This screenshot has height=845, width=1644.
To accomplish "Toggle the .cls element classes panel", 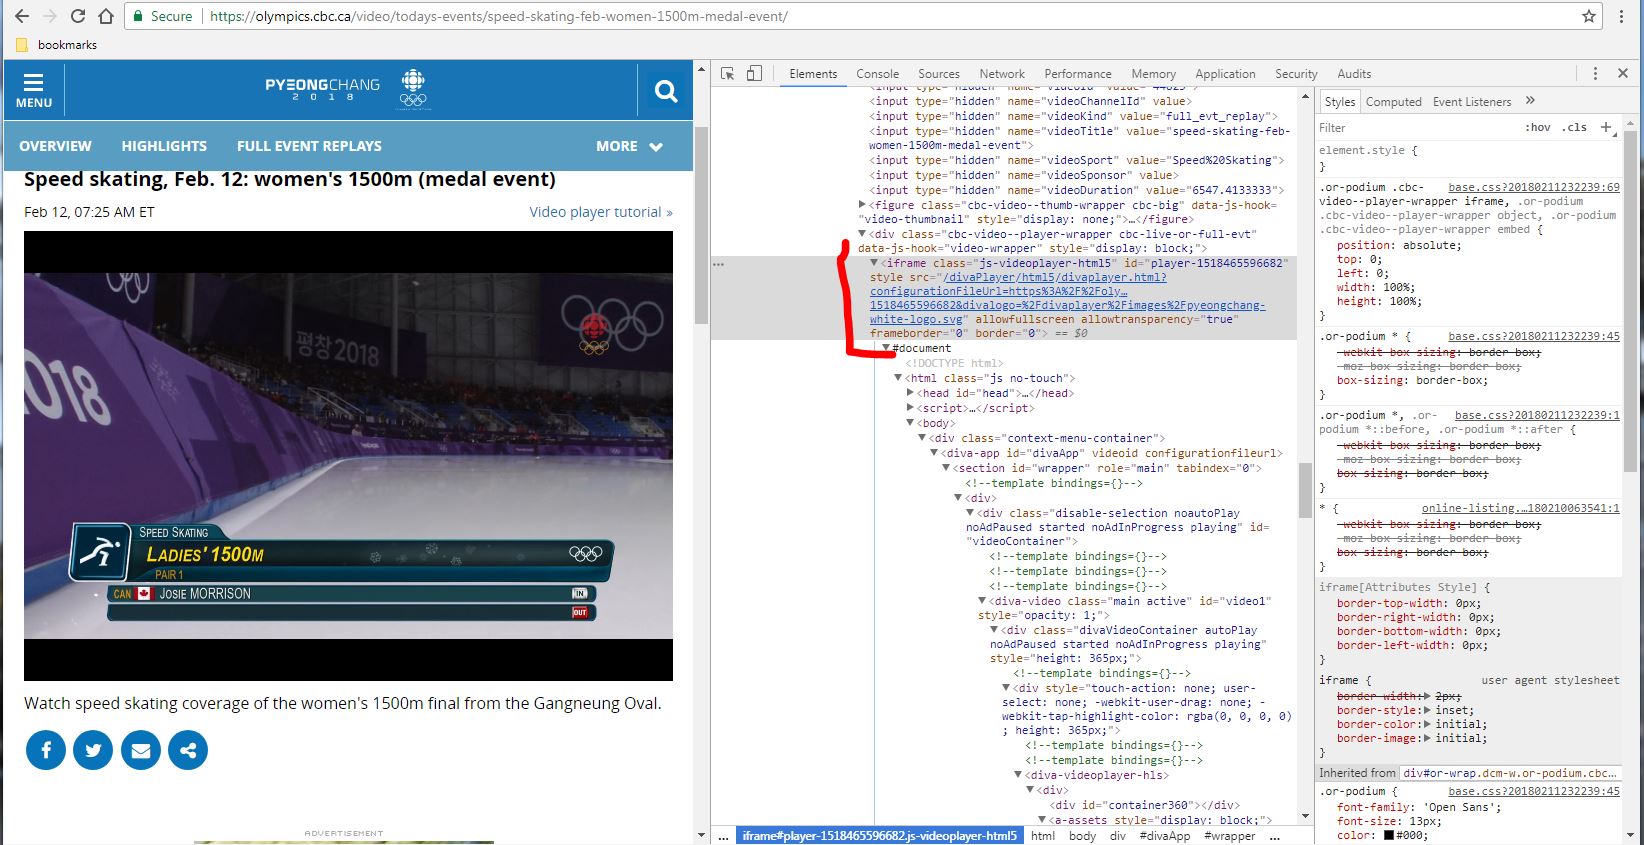I will click(x=1576, y=128).
